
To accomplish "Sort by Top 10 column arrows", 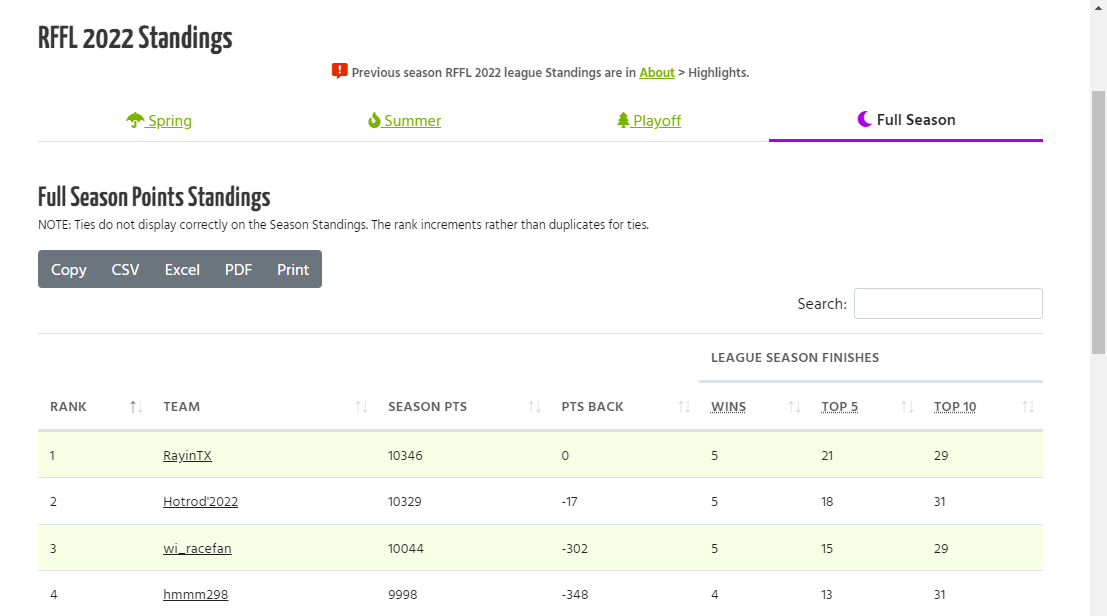I will point(1028,406).
